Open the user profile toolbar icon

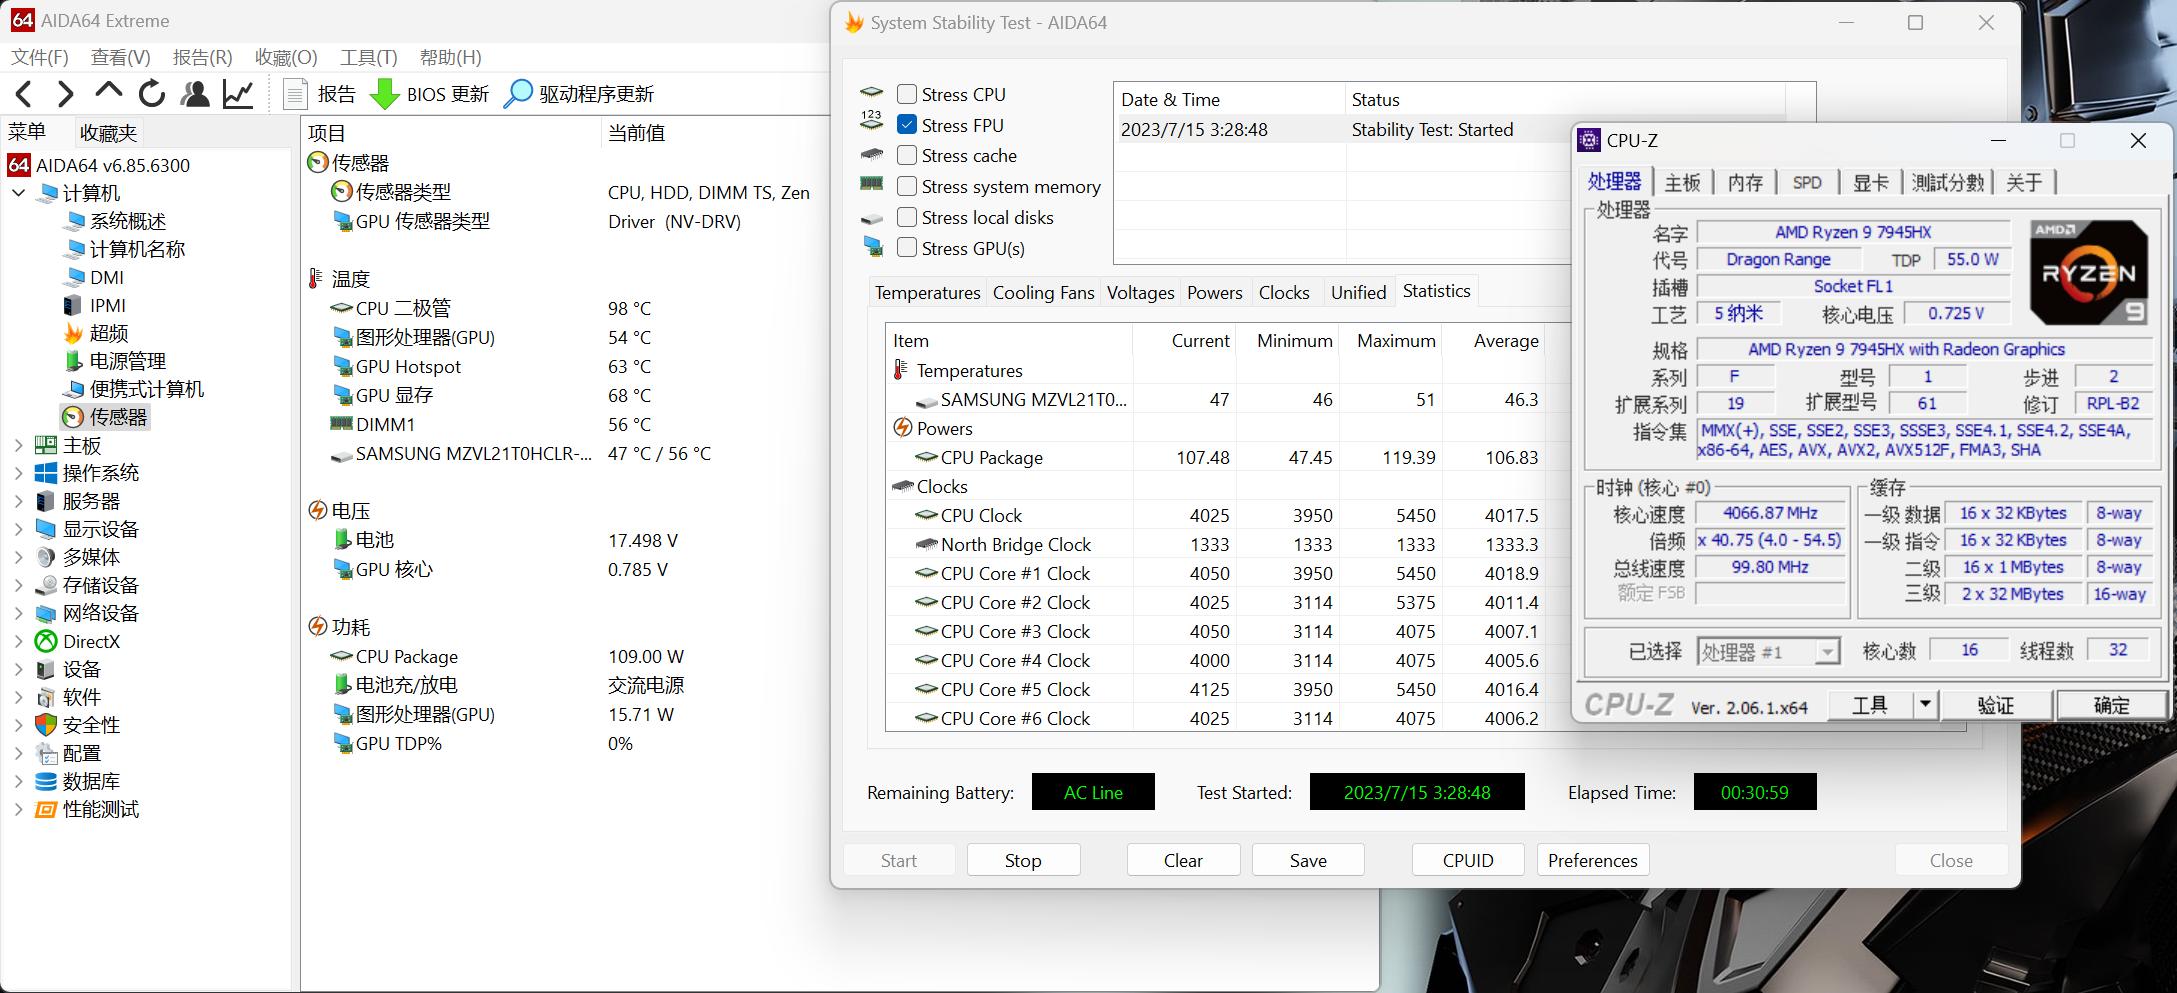pyautogui.click(x=195, y=94)
